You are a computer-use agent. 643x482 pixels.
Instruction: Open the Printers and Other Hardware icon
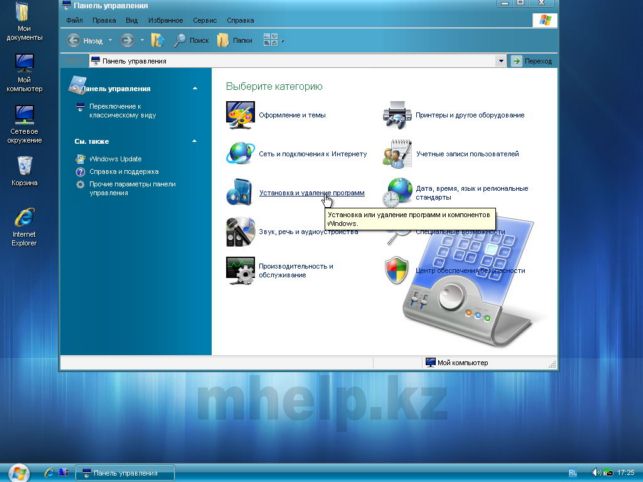pos(397,115)
